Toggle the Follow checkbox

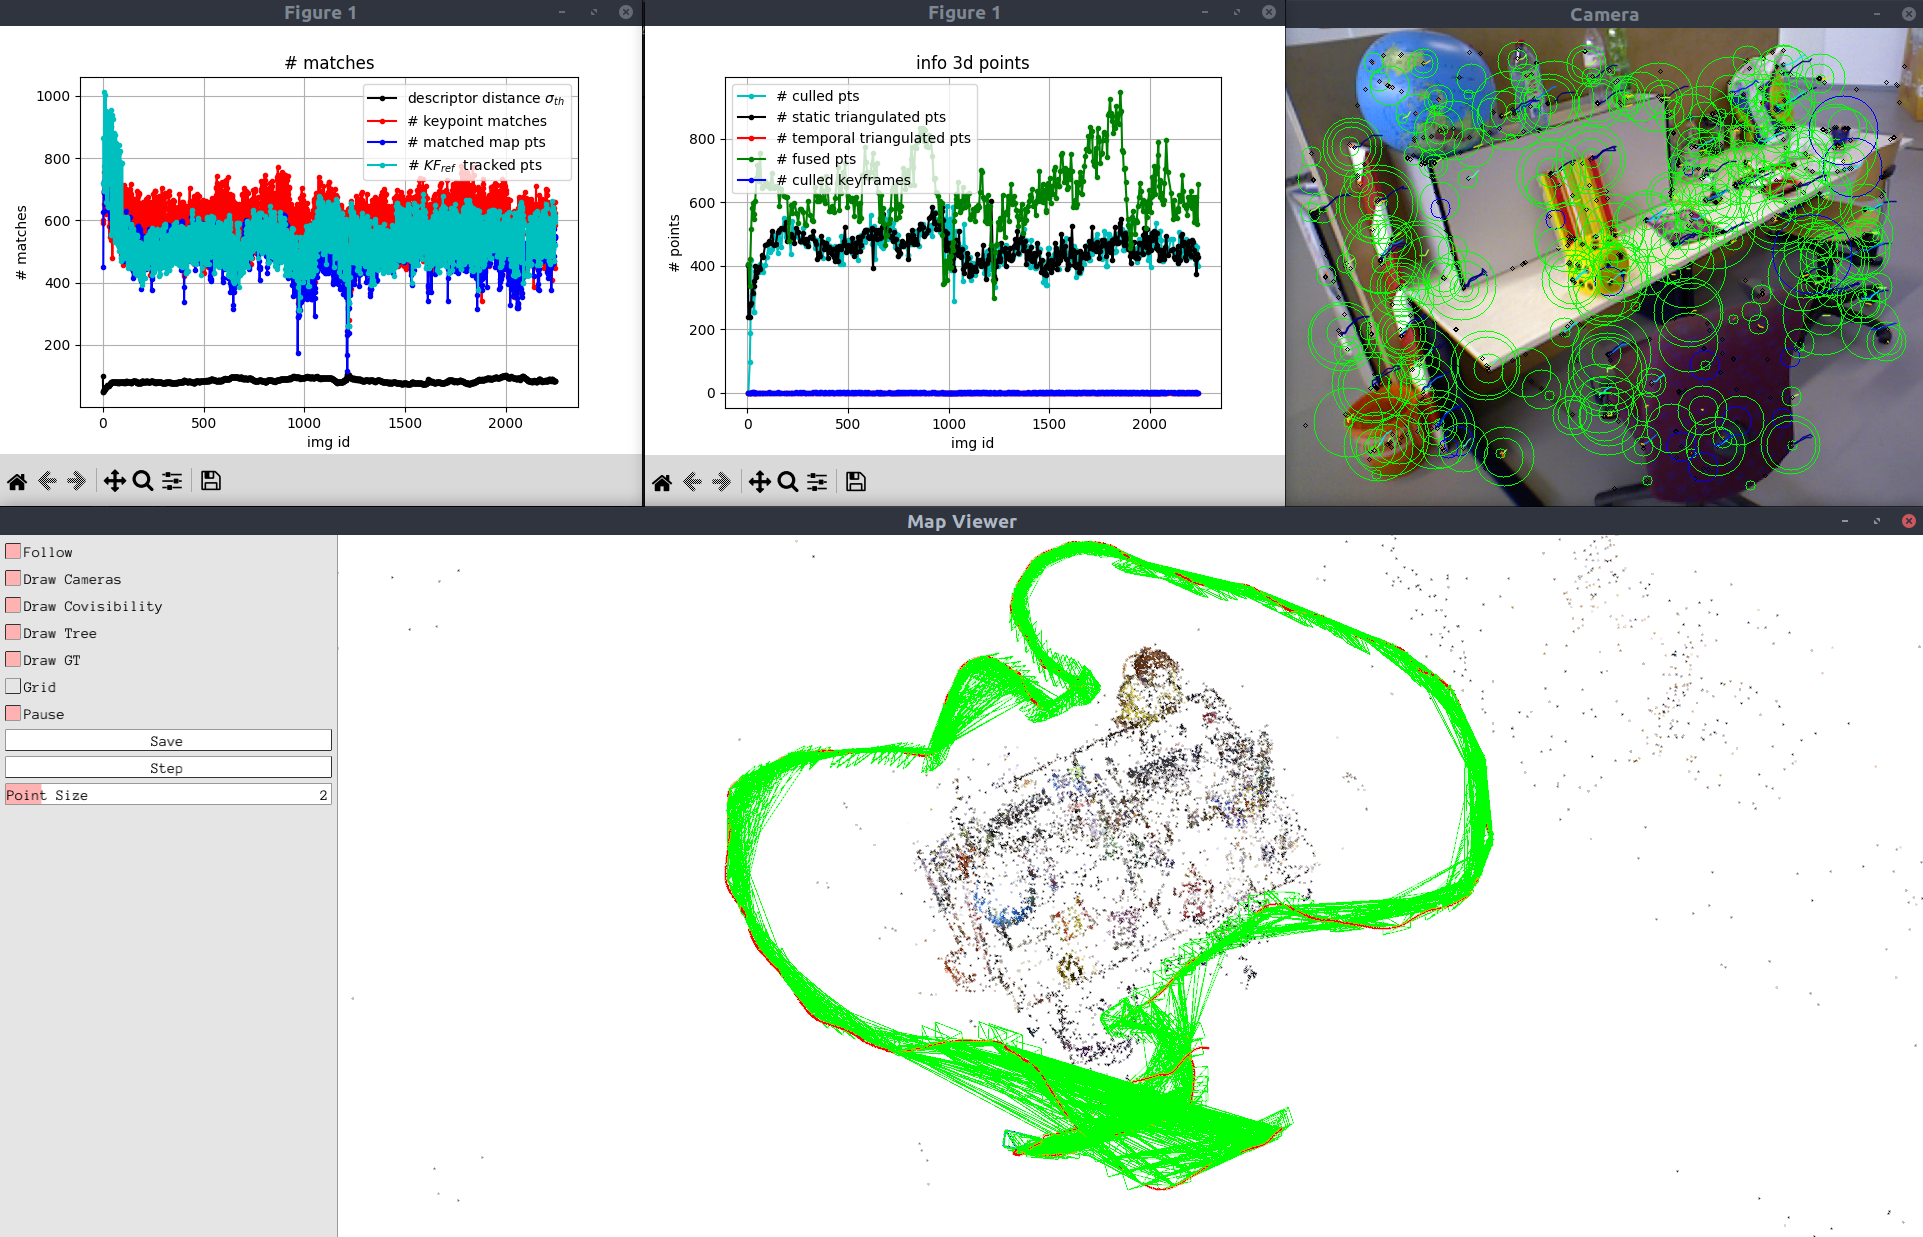pos(13,551)
